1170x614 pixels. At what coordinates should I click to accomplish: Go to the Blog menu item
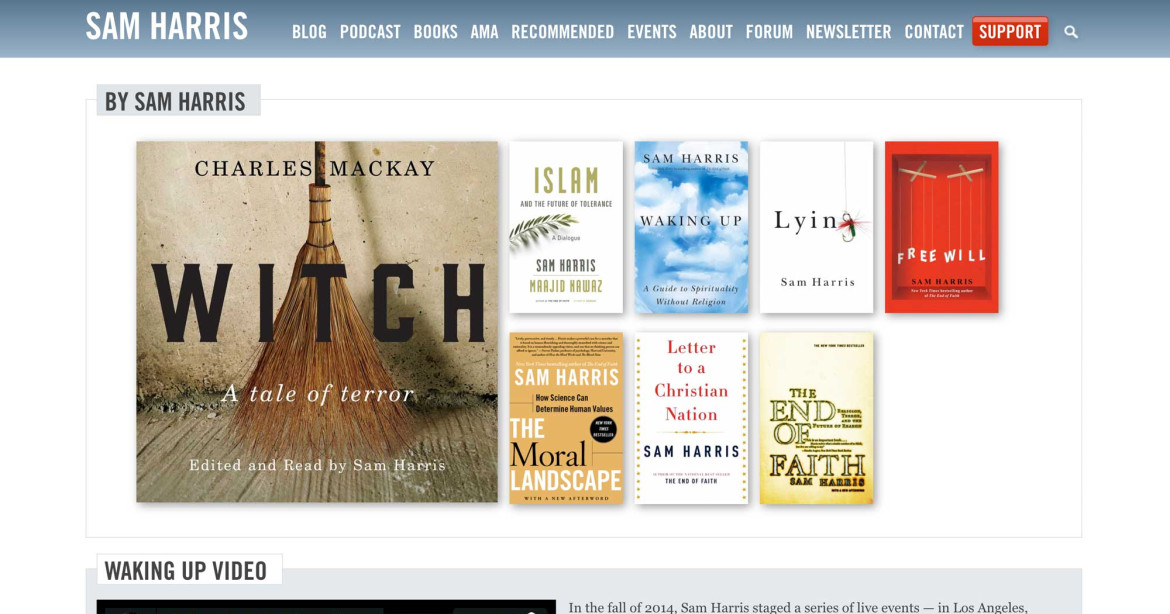[309, 32]
